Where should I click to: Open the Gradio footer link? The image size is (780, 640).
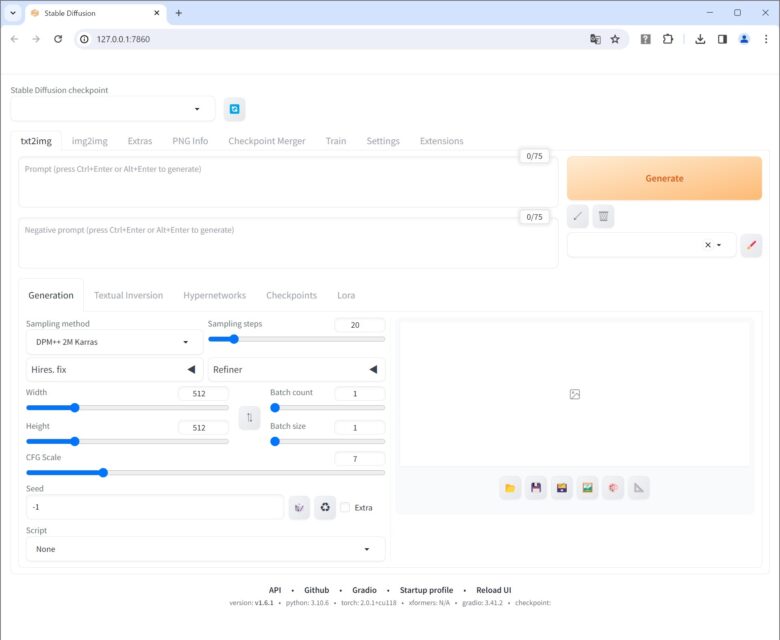coord(364,590)
